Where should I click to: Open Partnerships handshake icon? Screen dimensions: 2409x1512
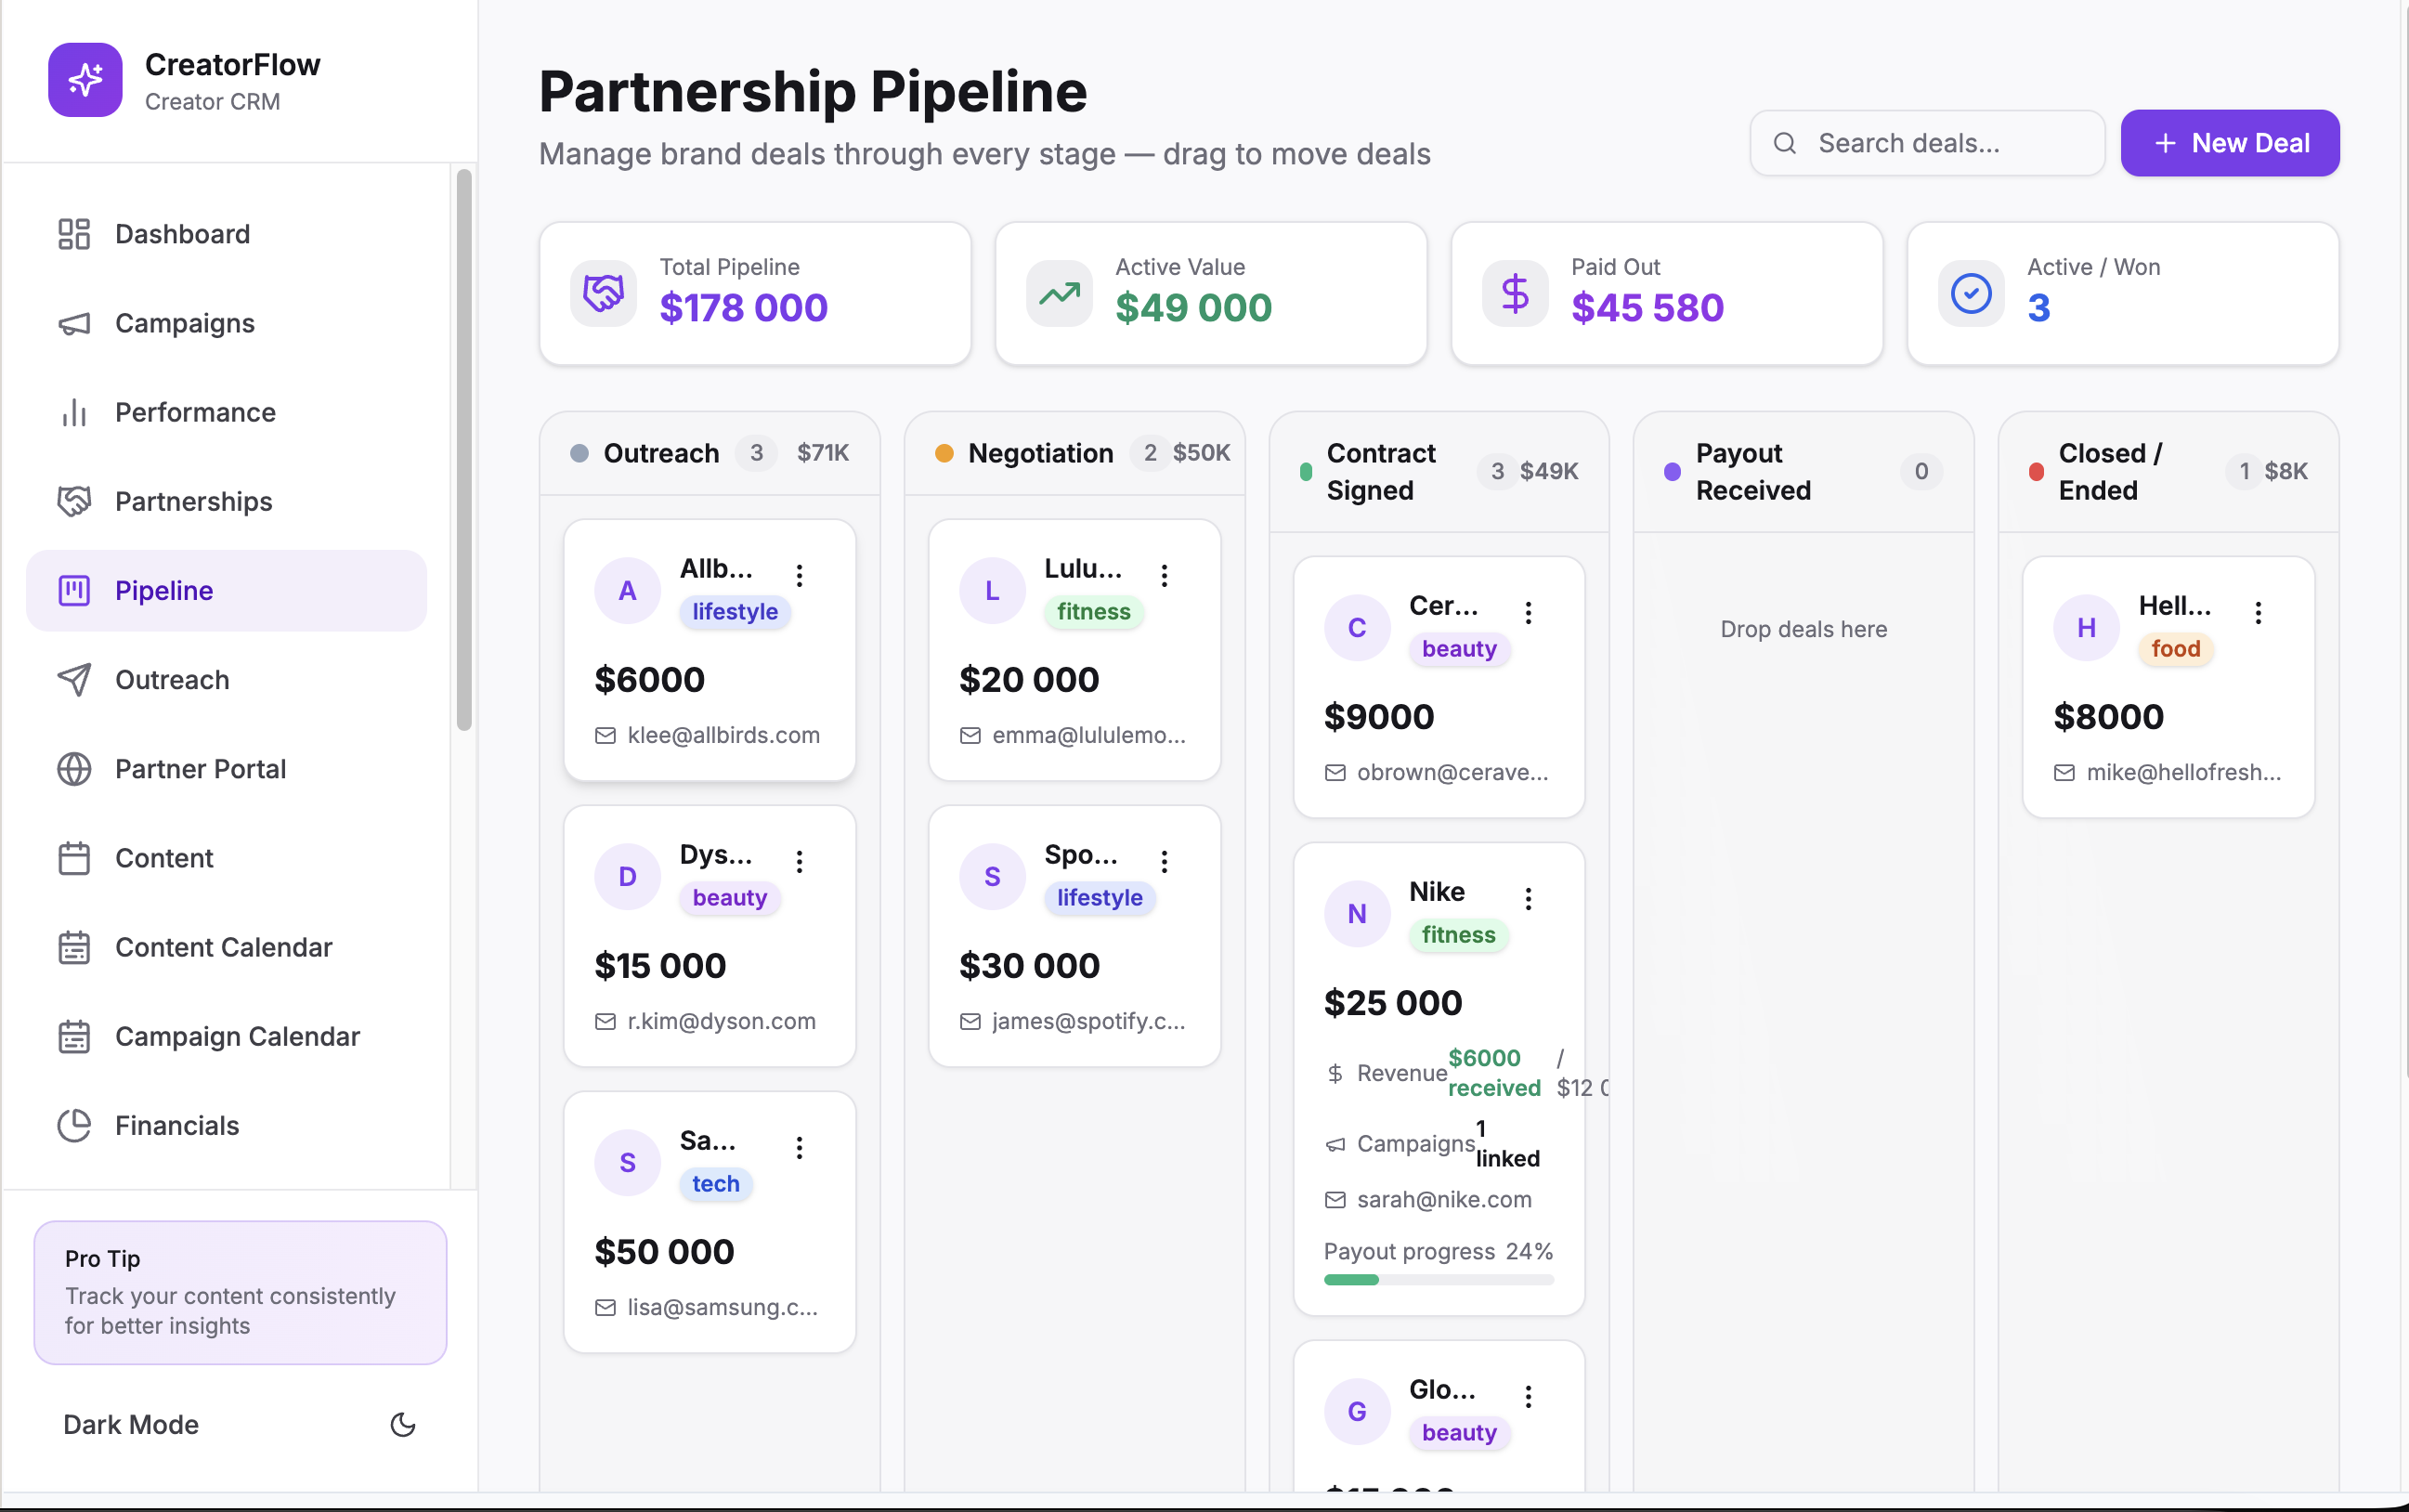74,501
